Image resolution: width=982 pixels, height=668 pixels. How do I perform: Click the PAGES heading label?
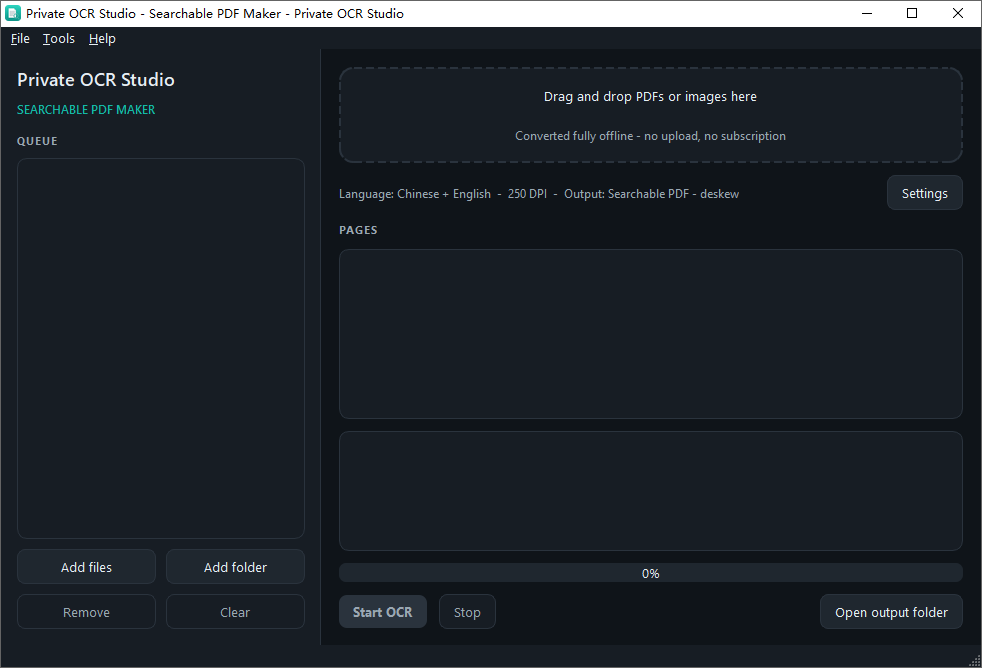[x=358, y=230]
